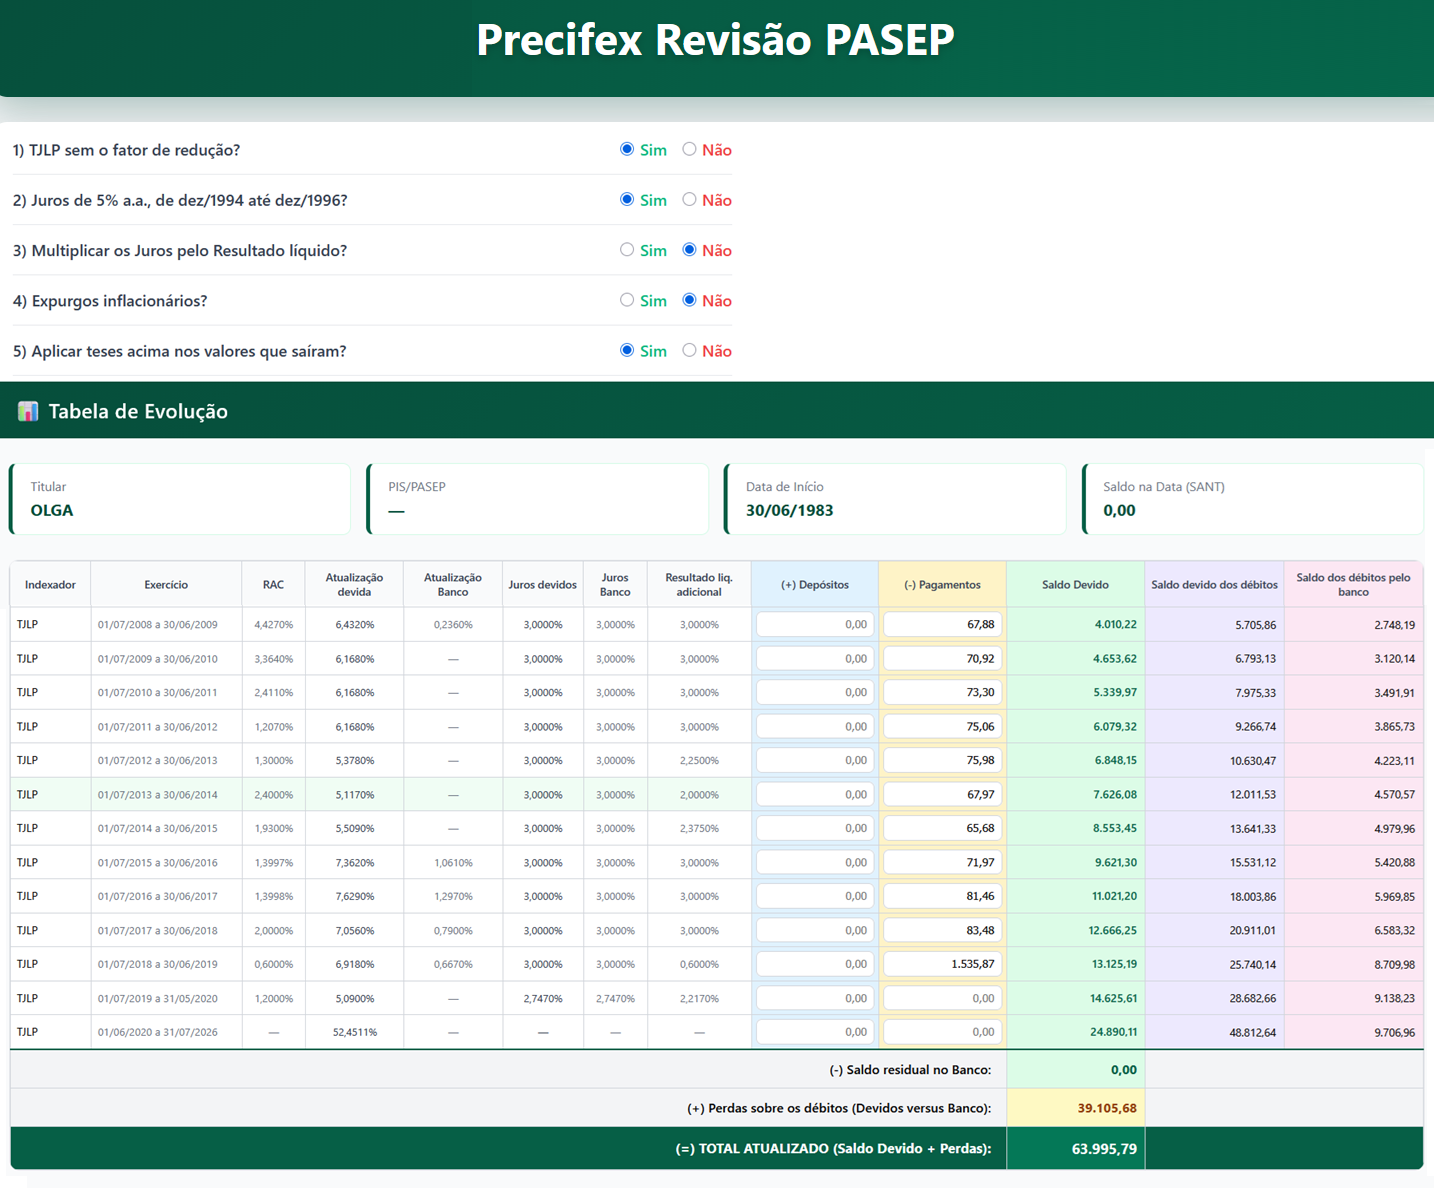Click exercício cell 01/07/2013 a 30/06/2014
1434x1188 pixels.
[158, 795]
